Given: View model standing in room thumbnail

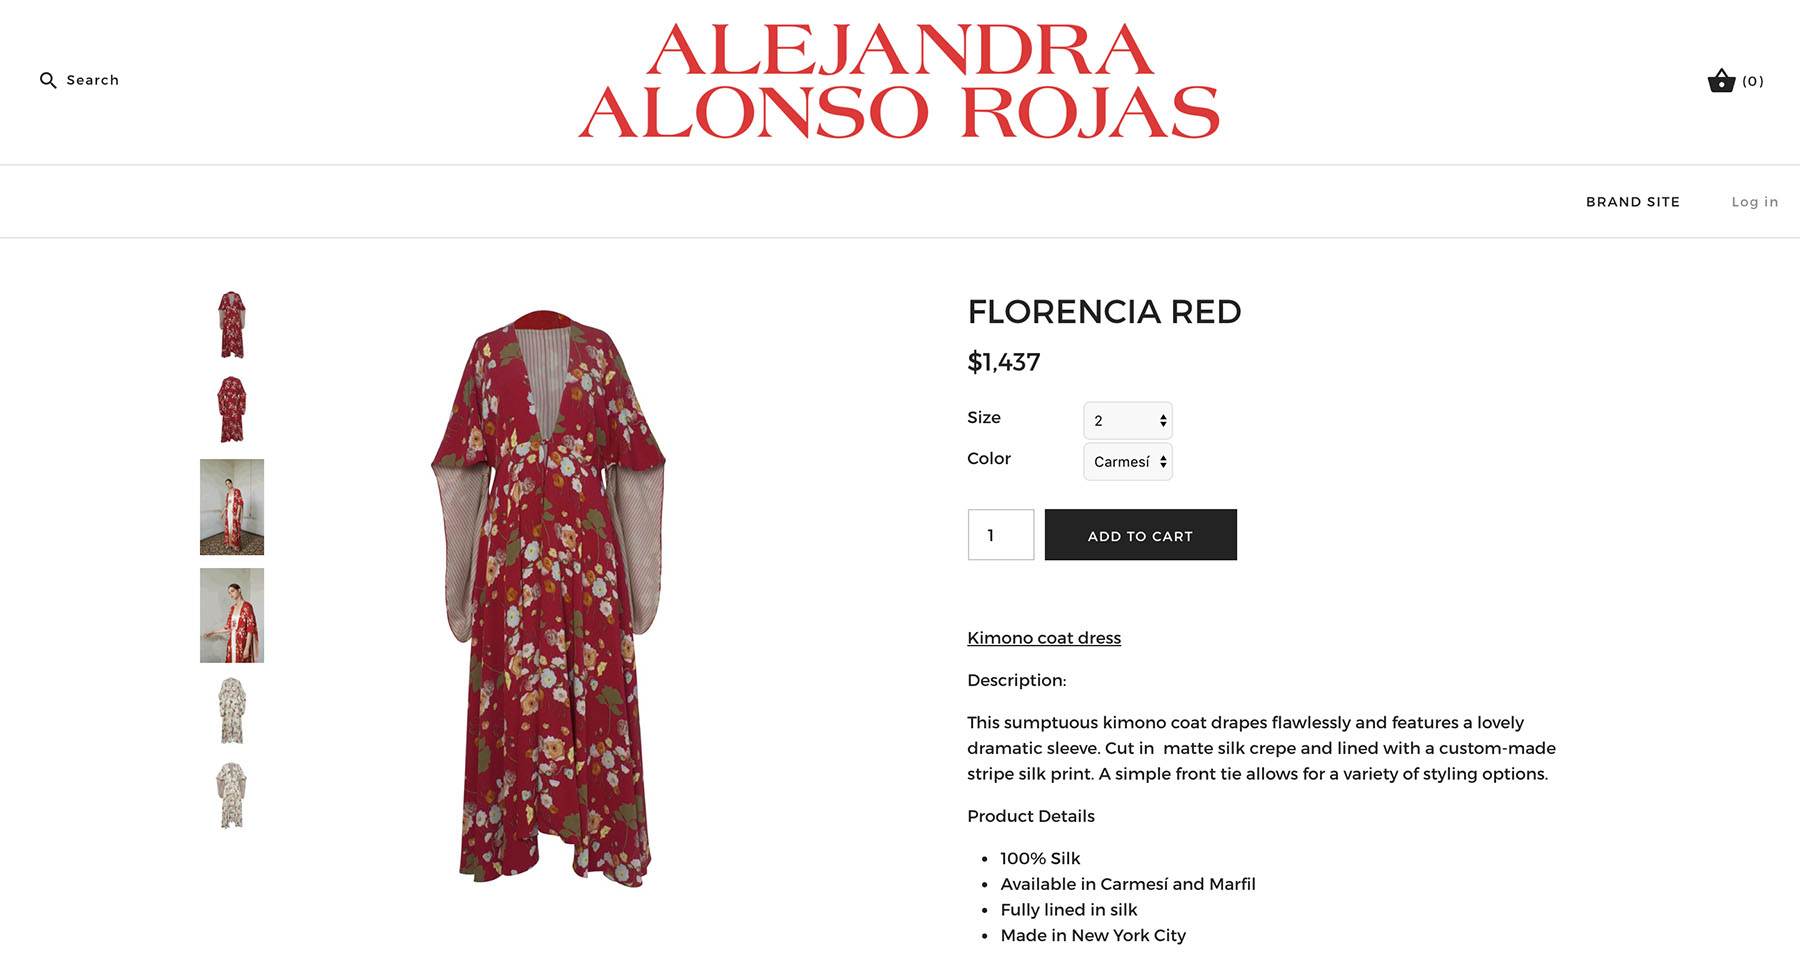Looking at the screenshot, I should (232, 507).
